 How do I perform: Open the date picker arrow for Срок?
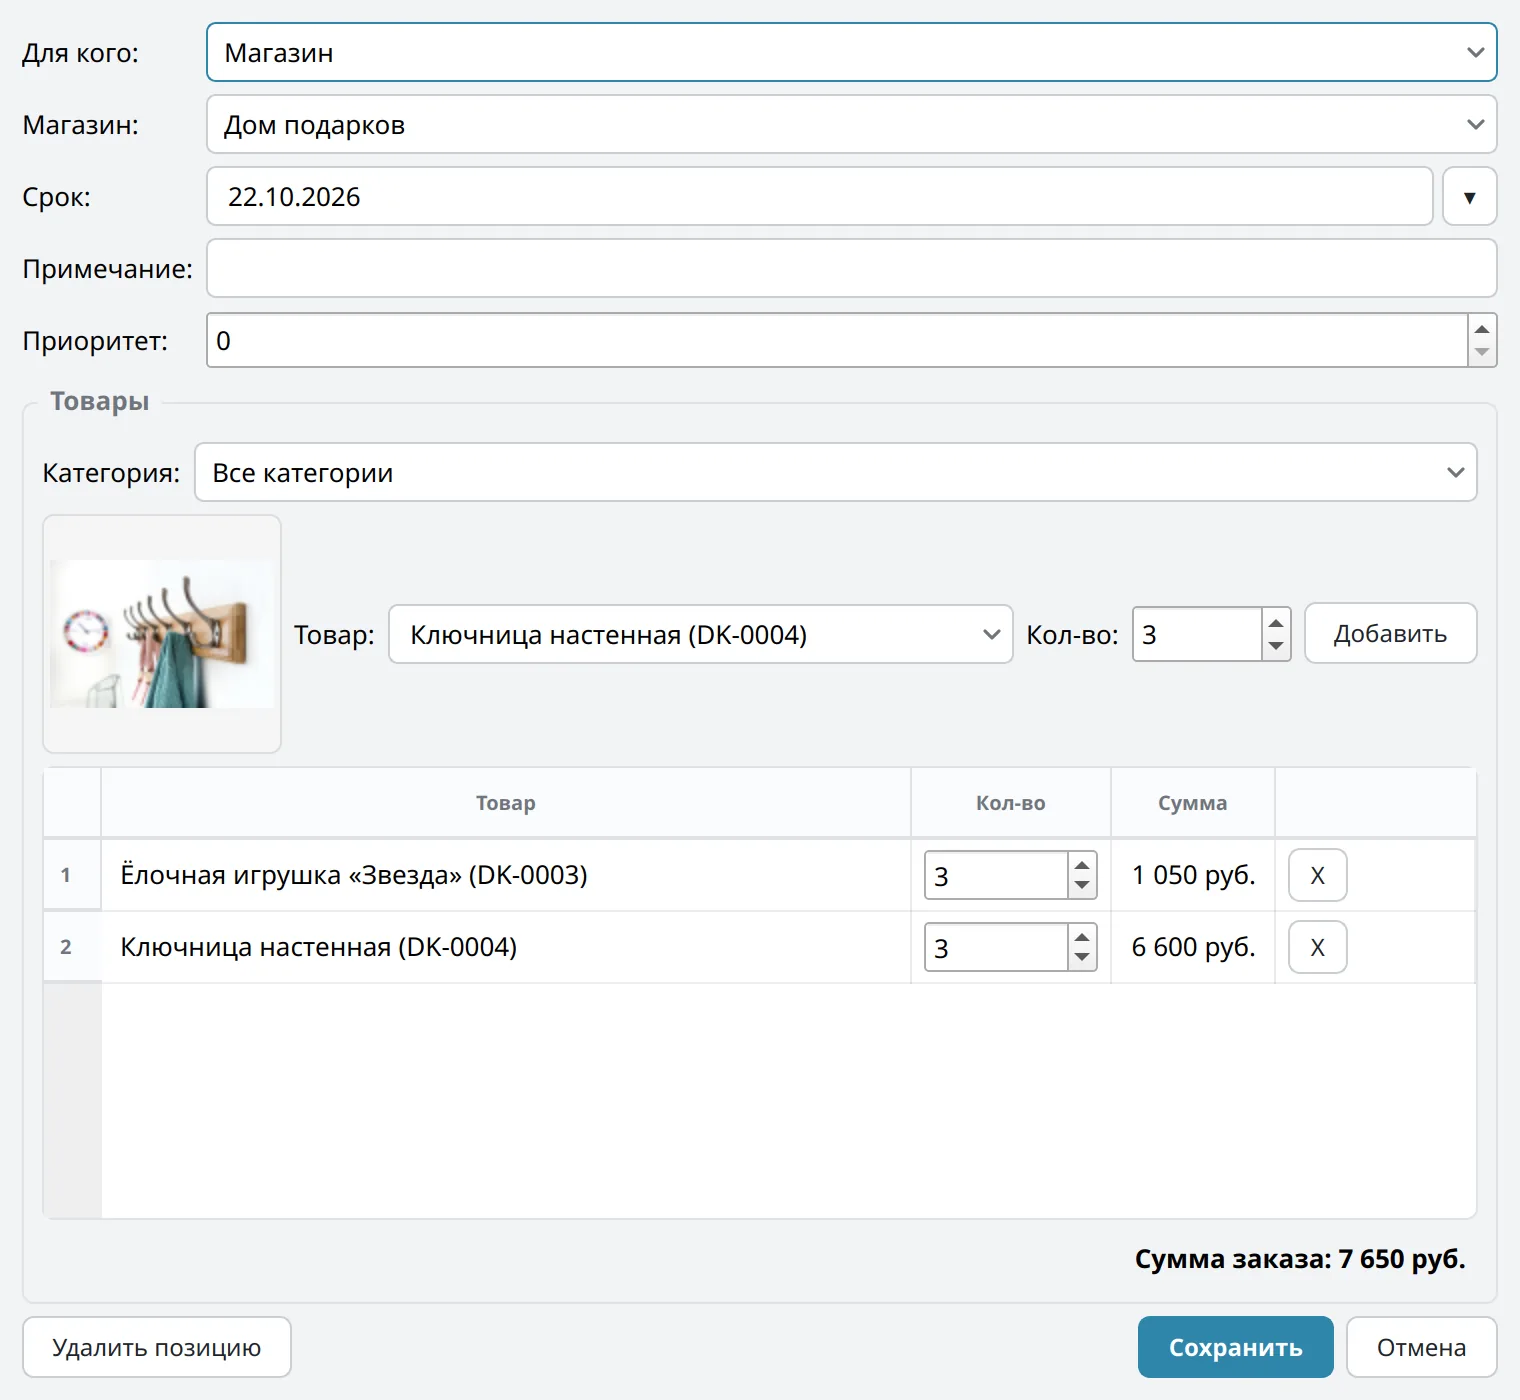click(1469, 196)
